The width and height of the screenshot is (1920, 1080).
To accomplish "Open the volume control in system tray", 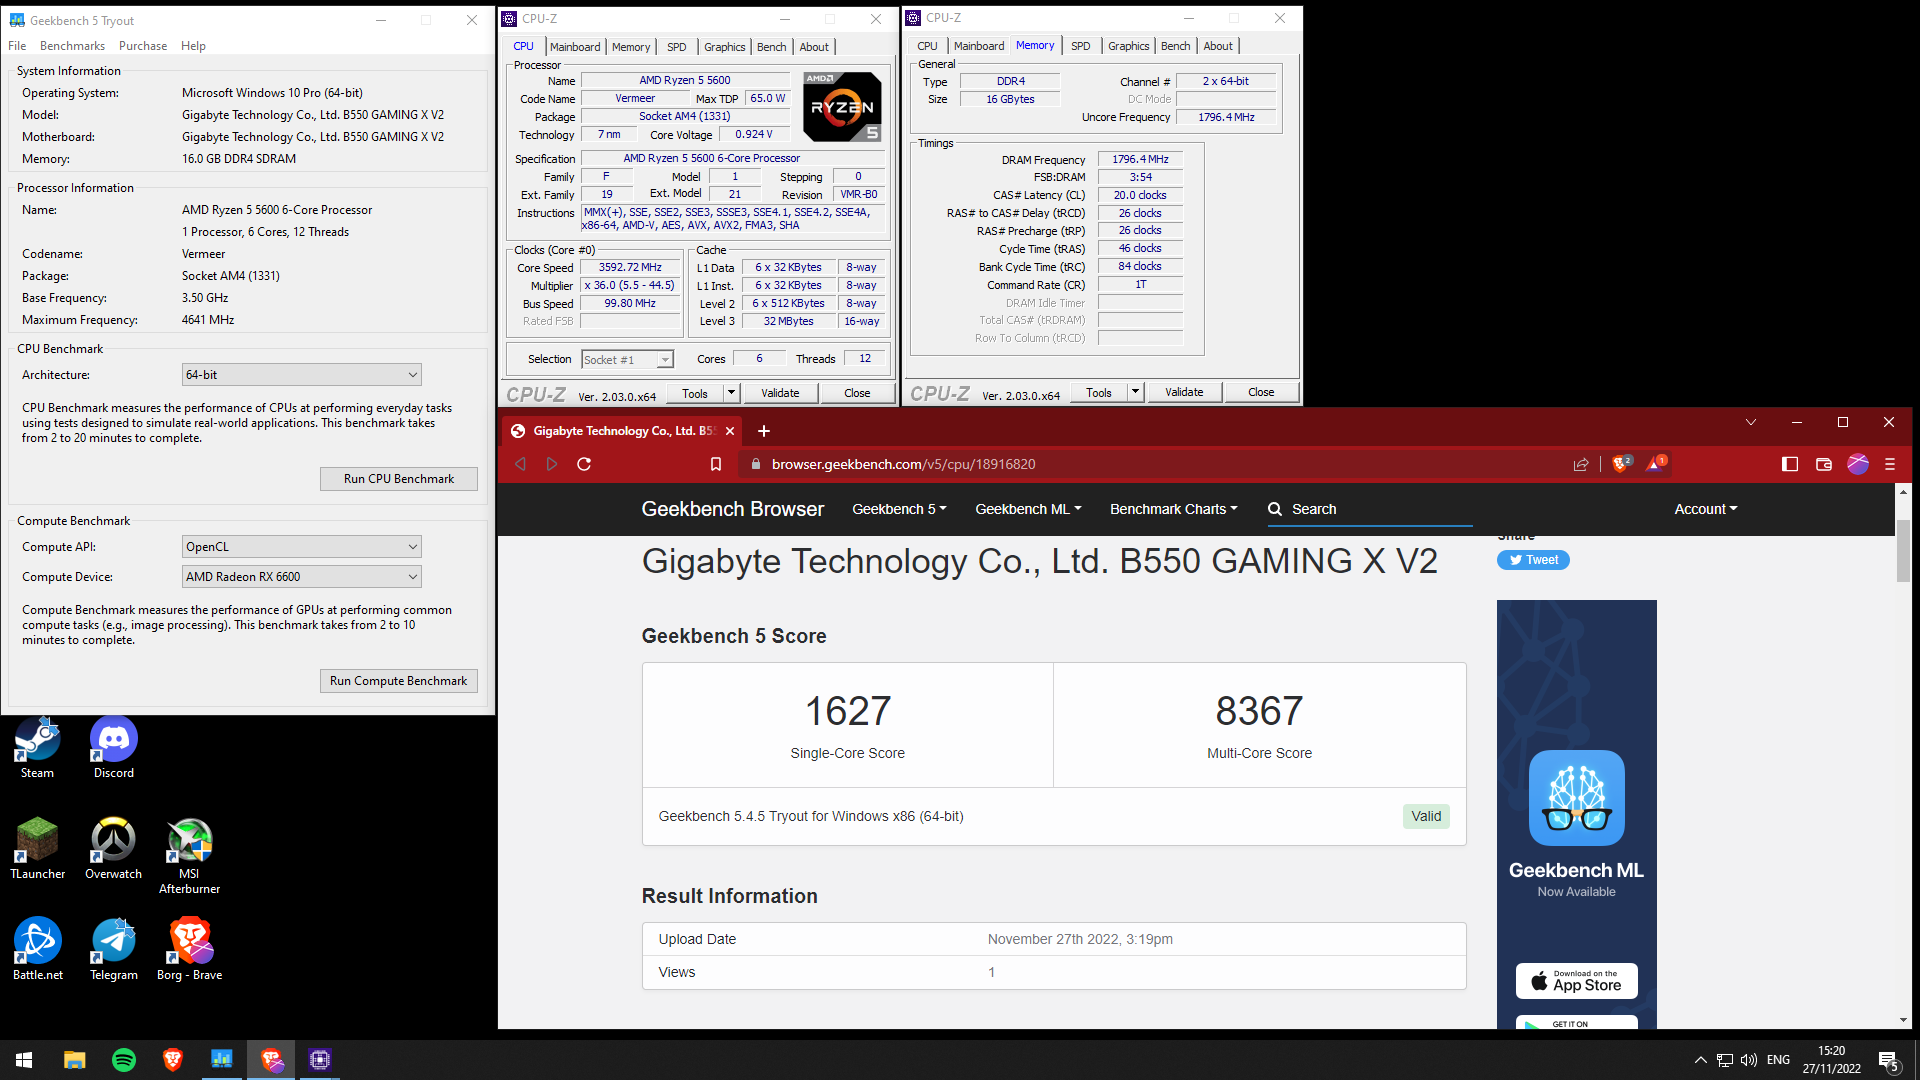I will click(x=1749, y=1060).
